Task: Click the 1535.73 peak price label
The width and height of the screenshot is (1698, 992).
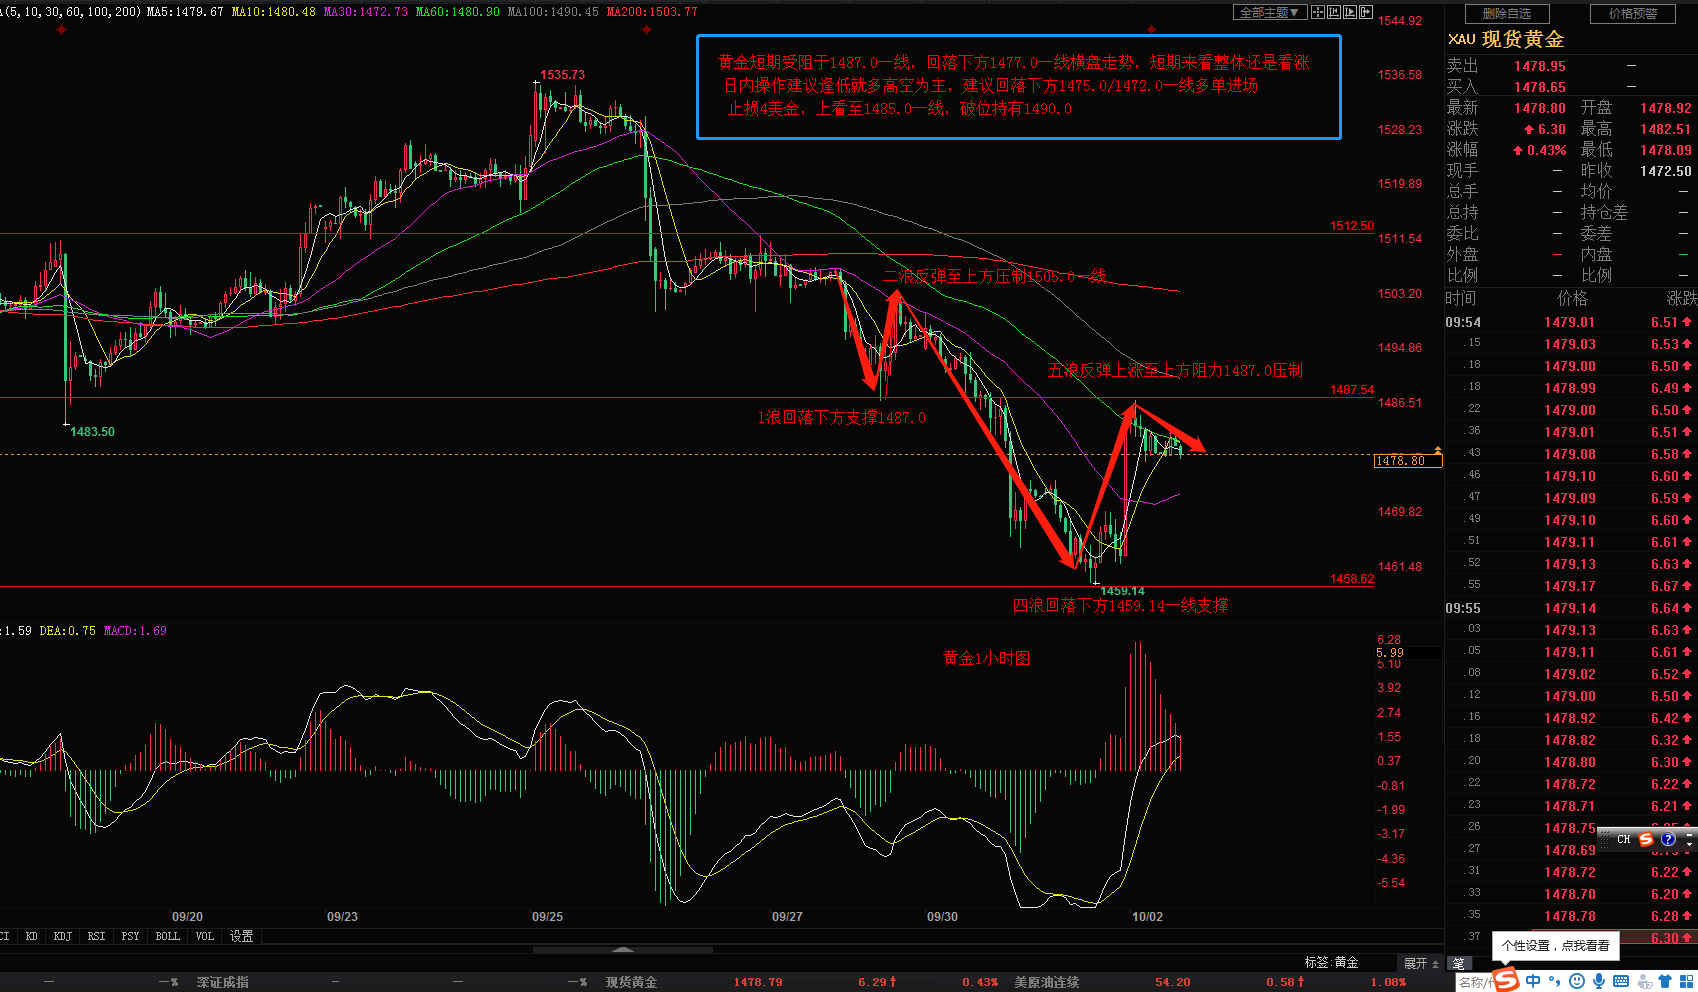Action: tap(562, 75)
